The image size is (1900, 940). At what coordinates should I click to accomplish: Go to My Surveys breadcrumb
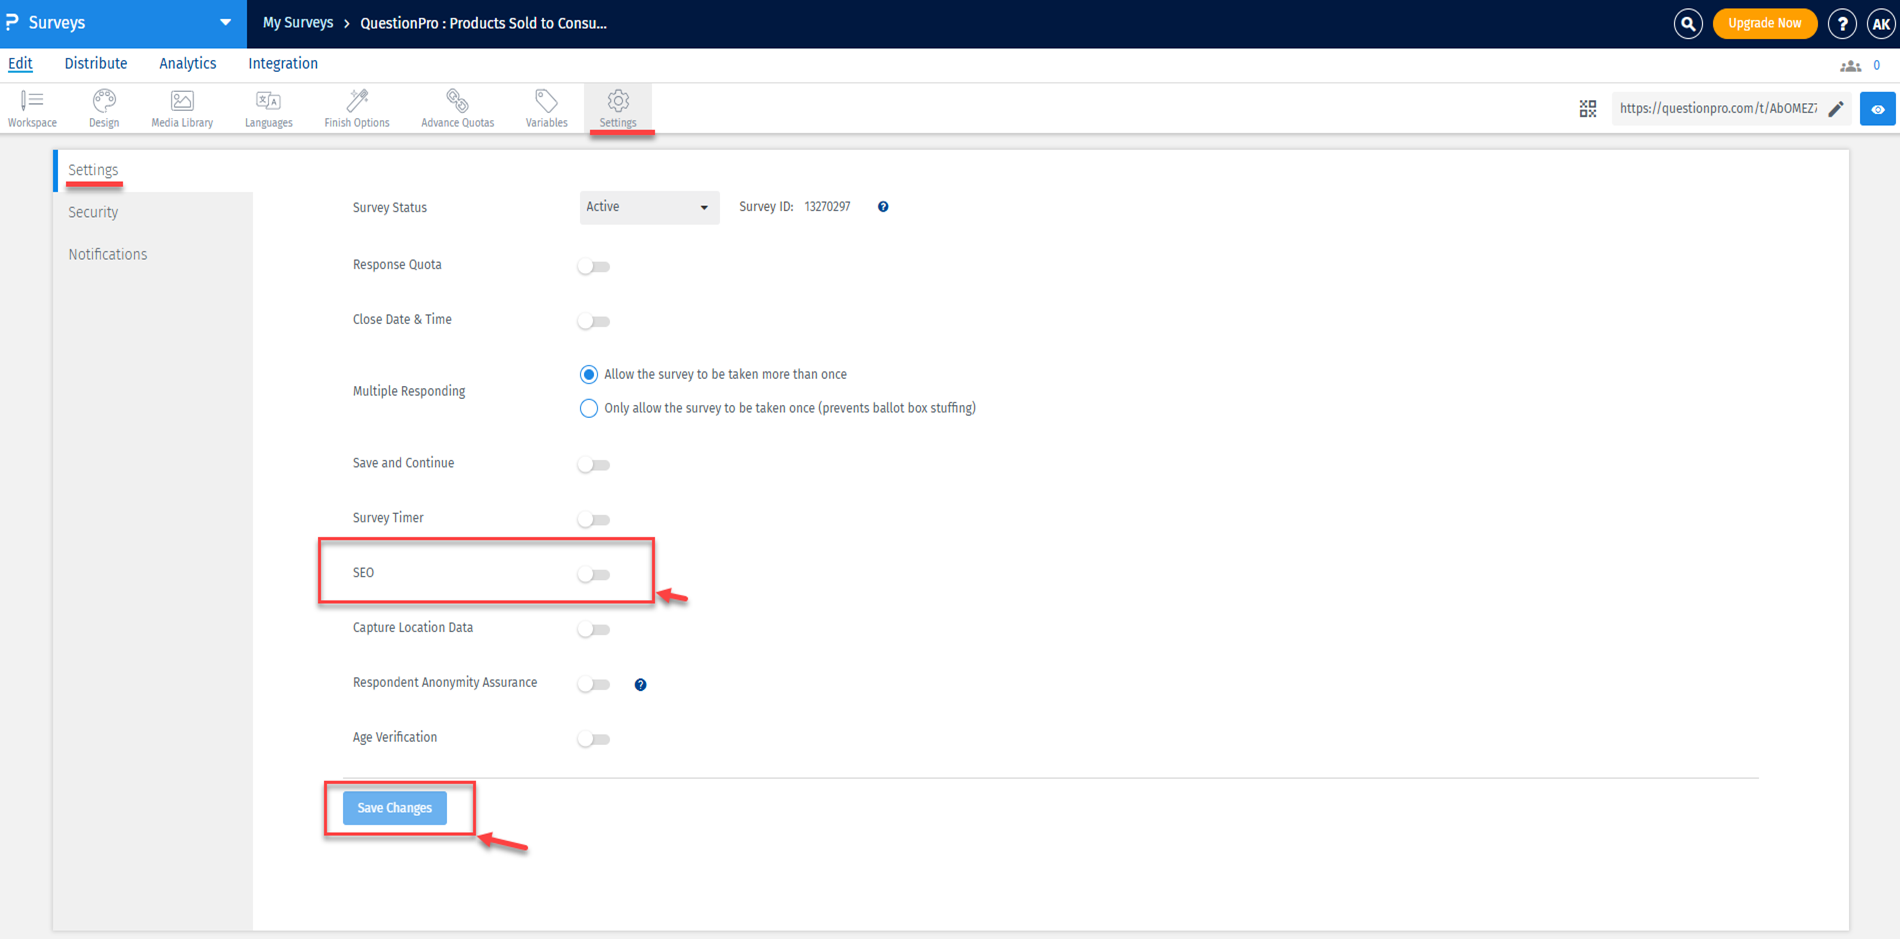(298, 23)
